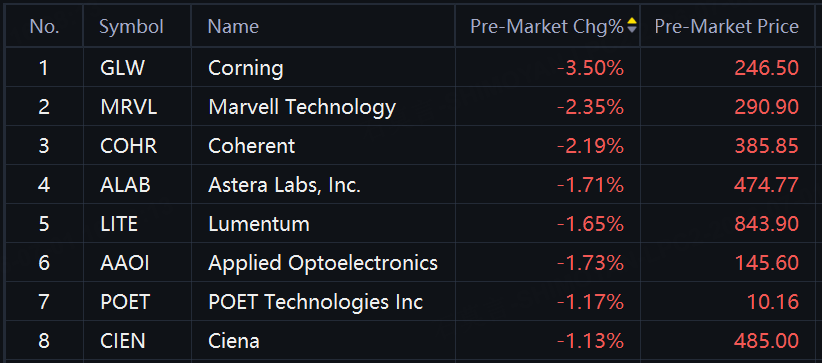Open the GLW symbol
822x363 pixels.
point(122,68)
